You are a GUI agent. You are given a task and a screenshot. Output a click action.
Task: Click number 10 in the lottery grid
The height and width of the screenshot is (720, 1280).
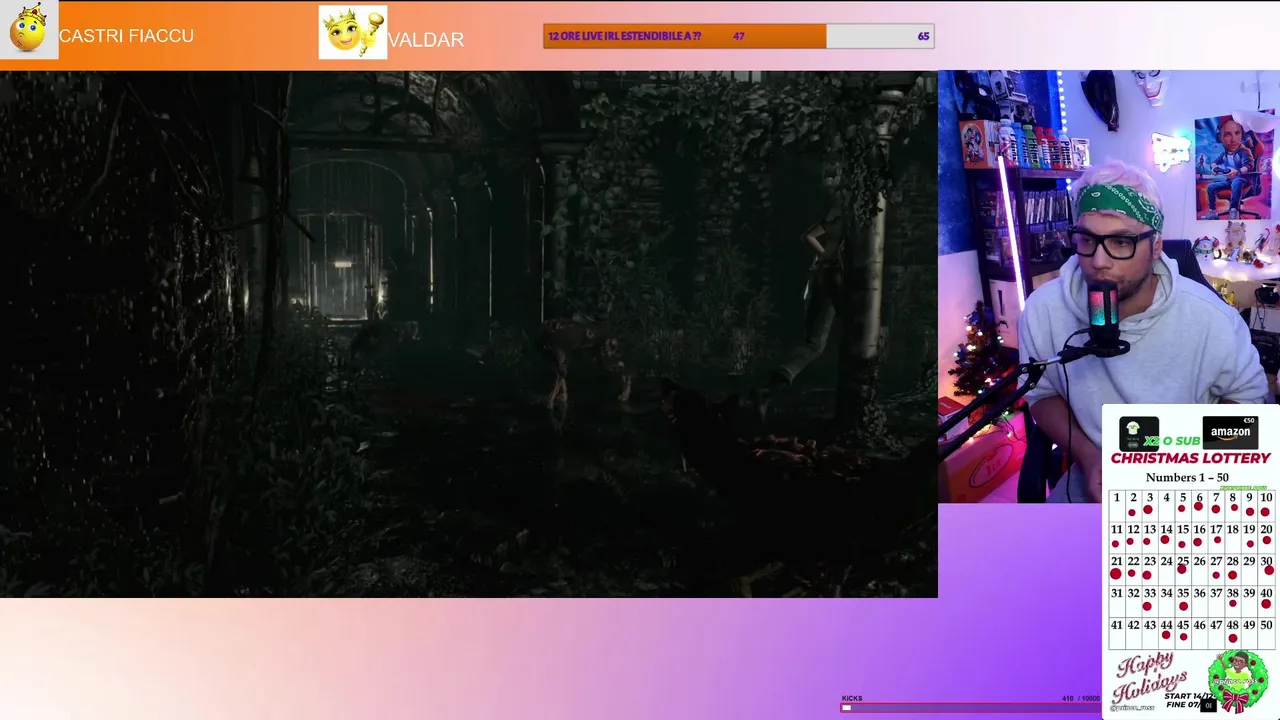point(1266,498)
